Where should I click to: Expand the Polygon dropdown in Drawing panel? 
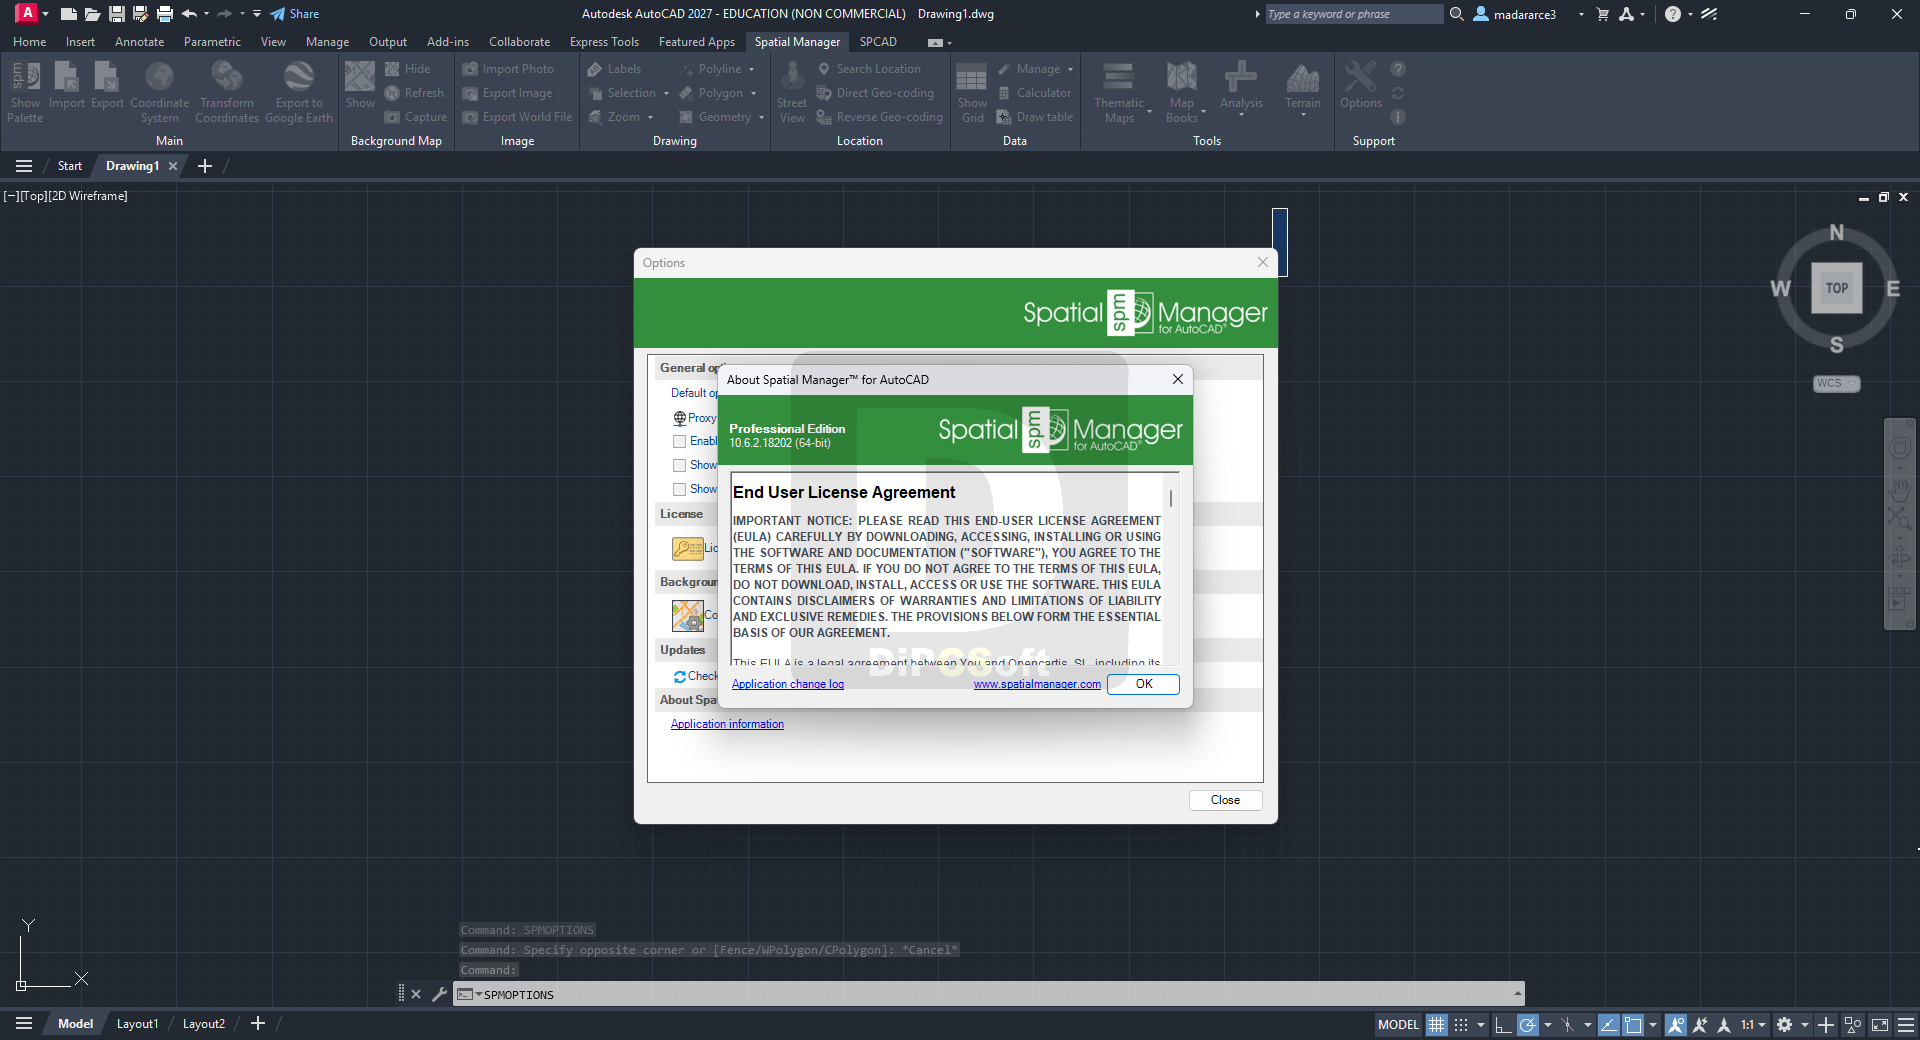[753, 93]
